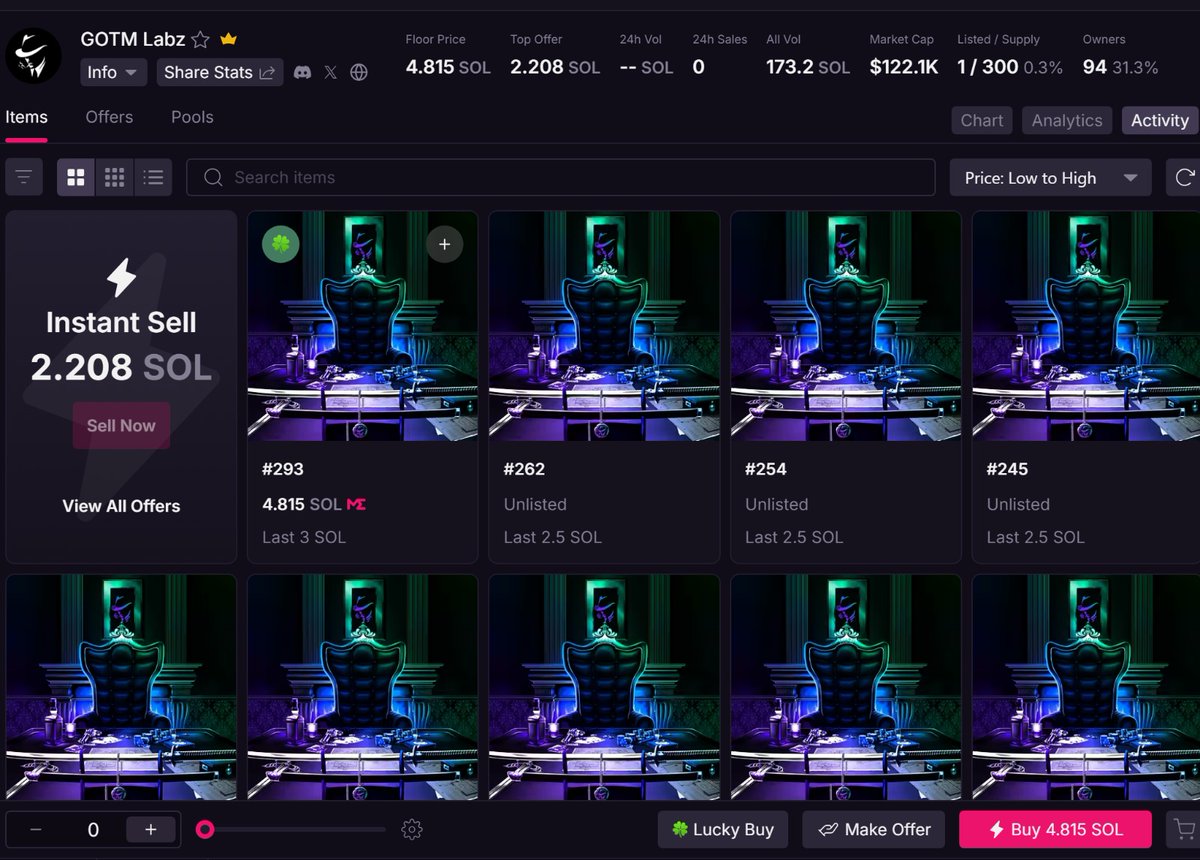Select the Items tab
Viewport: 1200px width, 860px height.
pos(26,117)
